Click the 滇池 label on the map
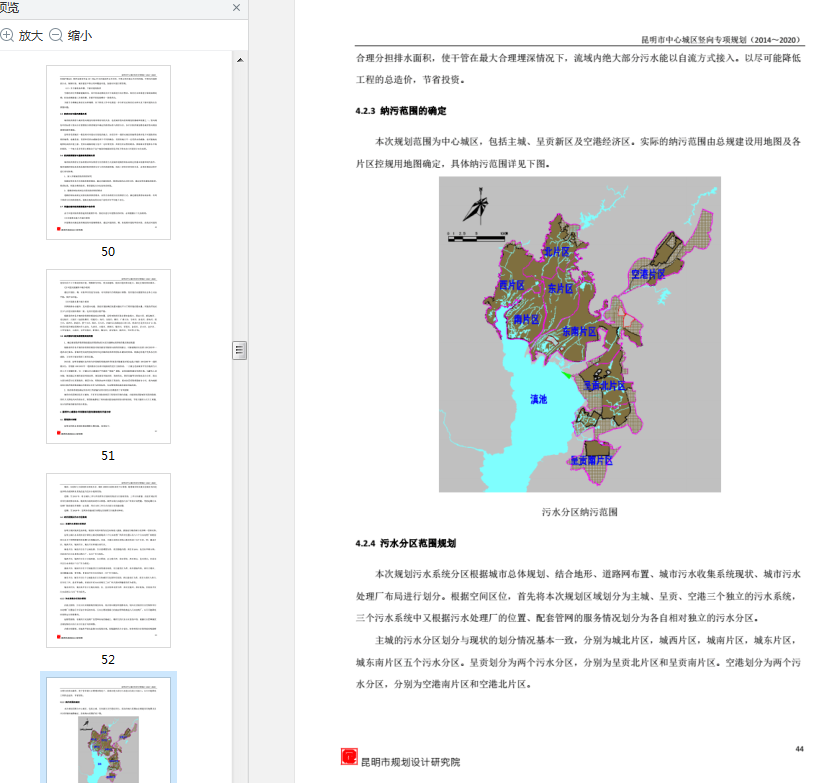 [x=539, y=399]
